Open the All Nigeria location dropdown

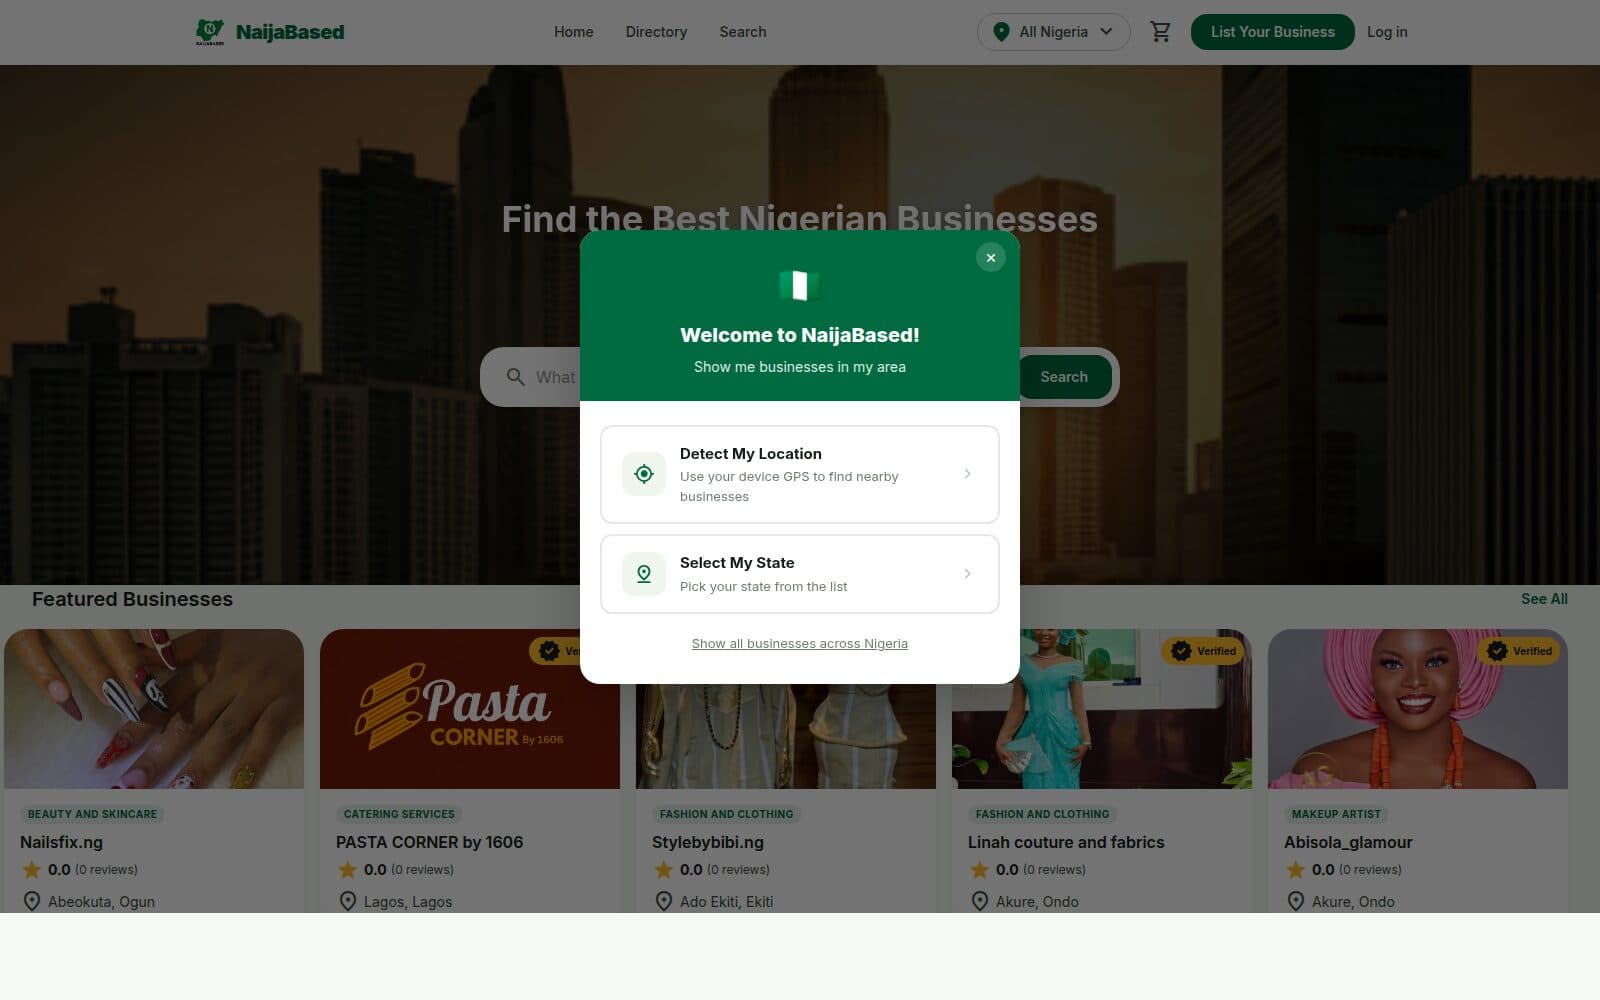(1053, 32)
